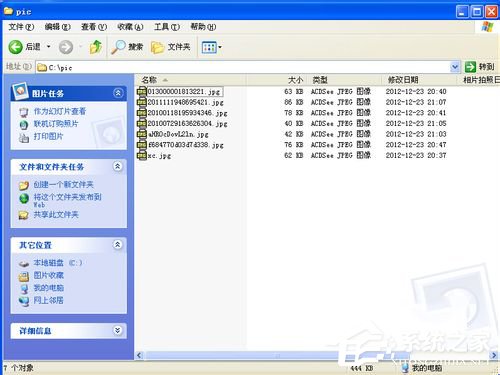The width and height of the screenshot is (500, 375).
Task: Click icon of xc.jpg file
Action: pos(142,155)
